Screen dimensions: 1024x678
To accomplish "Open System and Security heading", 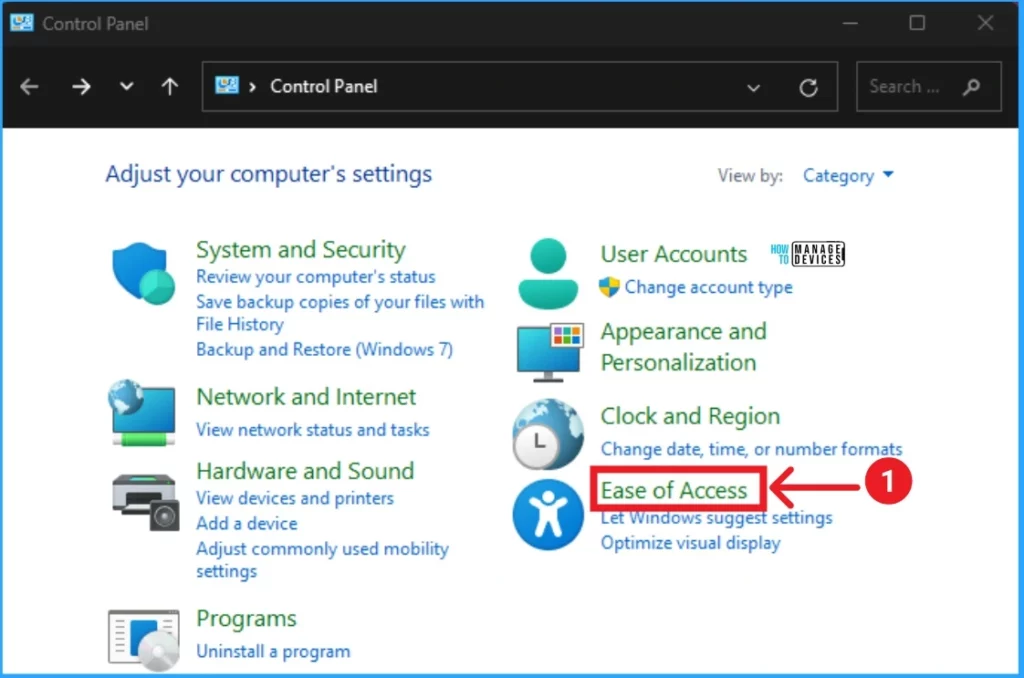I will (301, 250).
